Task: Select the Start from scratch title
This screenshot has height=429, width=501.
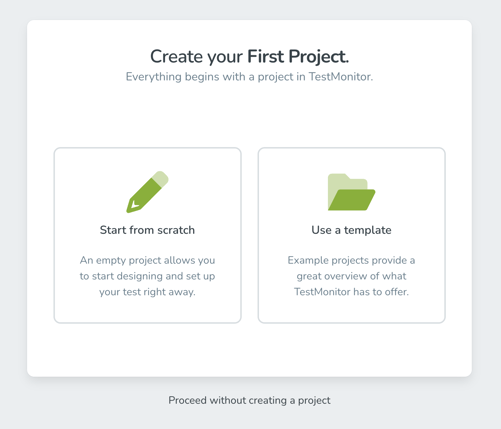Action: point(147,230)
